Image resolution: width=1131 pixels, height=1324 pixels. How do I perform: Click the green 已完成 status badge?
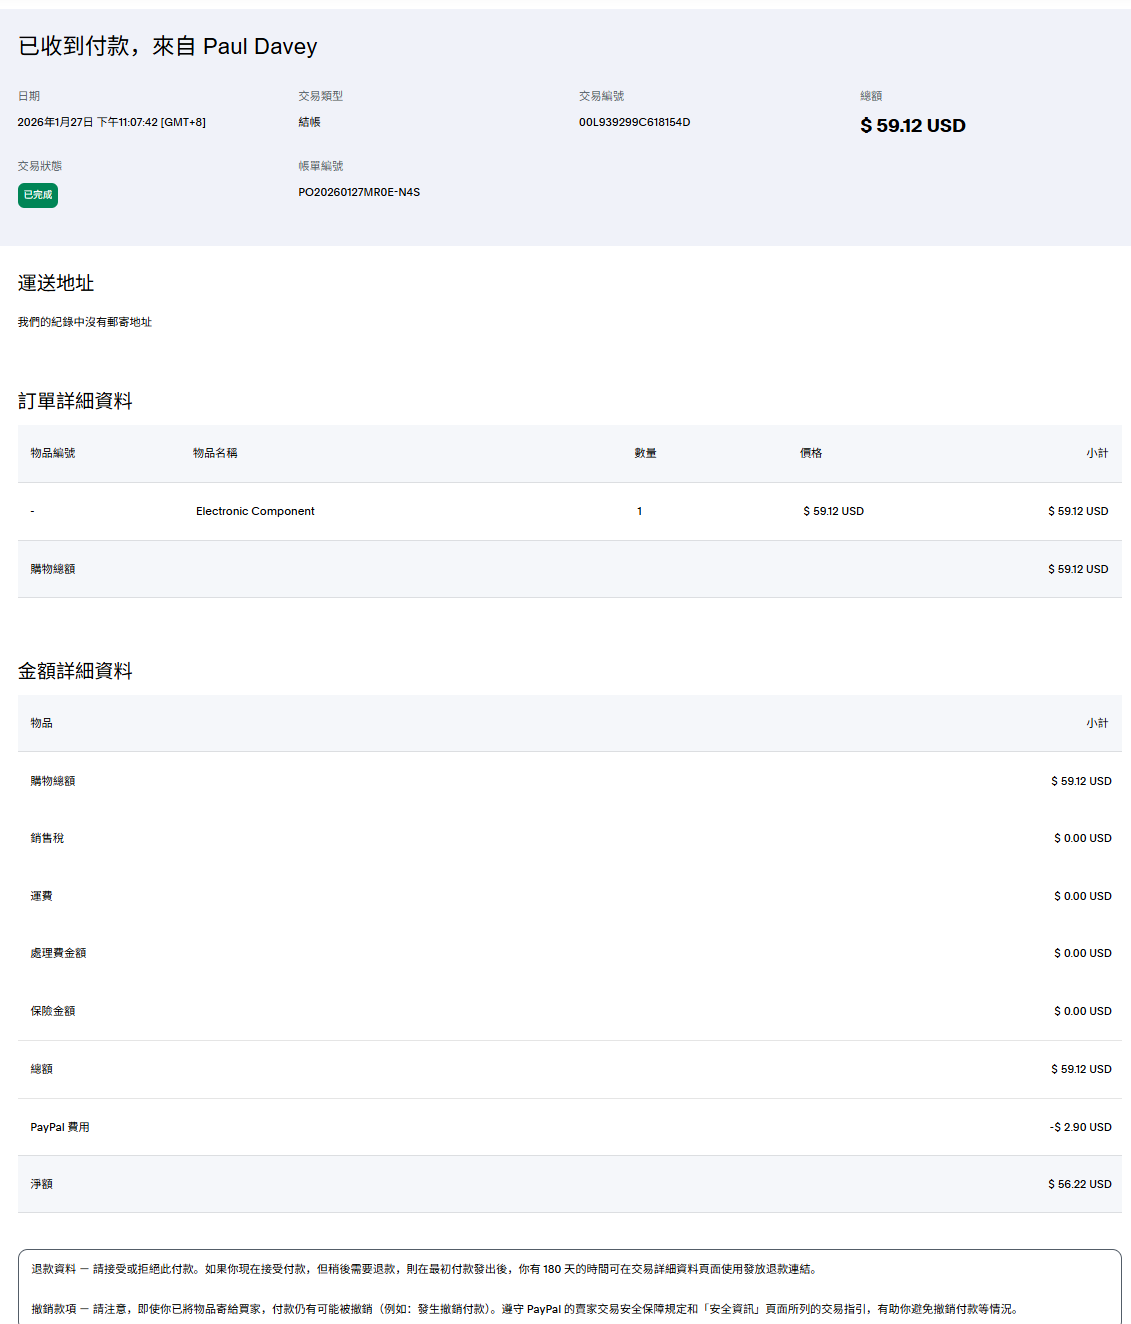pyautogui.click(x=38, y=195)
